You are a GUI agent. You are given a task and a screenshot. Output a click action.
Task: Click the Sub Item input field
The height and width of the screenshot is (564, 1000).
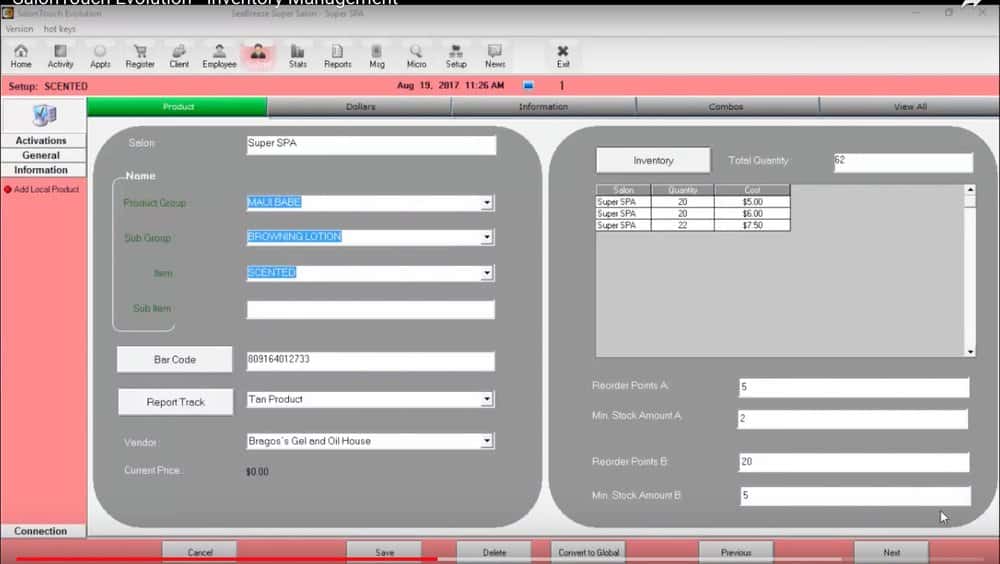(x=371, y=309)
